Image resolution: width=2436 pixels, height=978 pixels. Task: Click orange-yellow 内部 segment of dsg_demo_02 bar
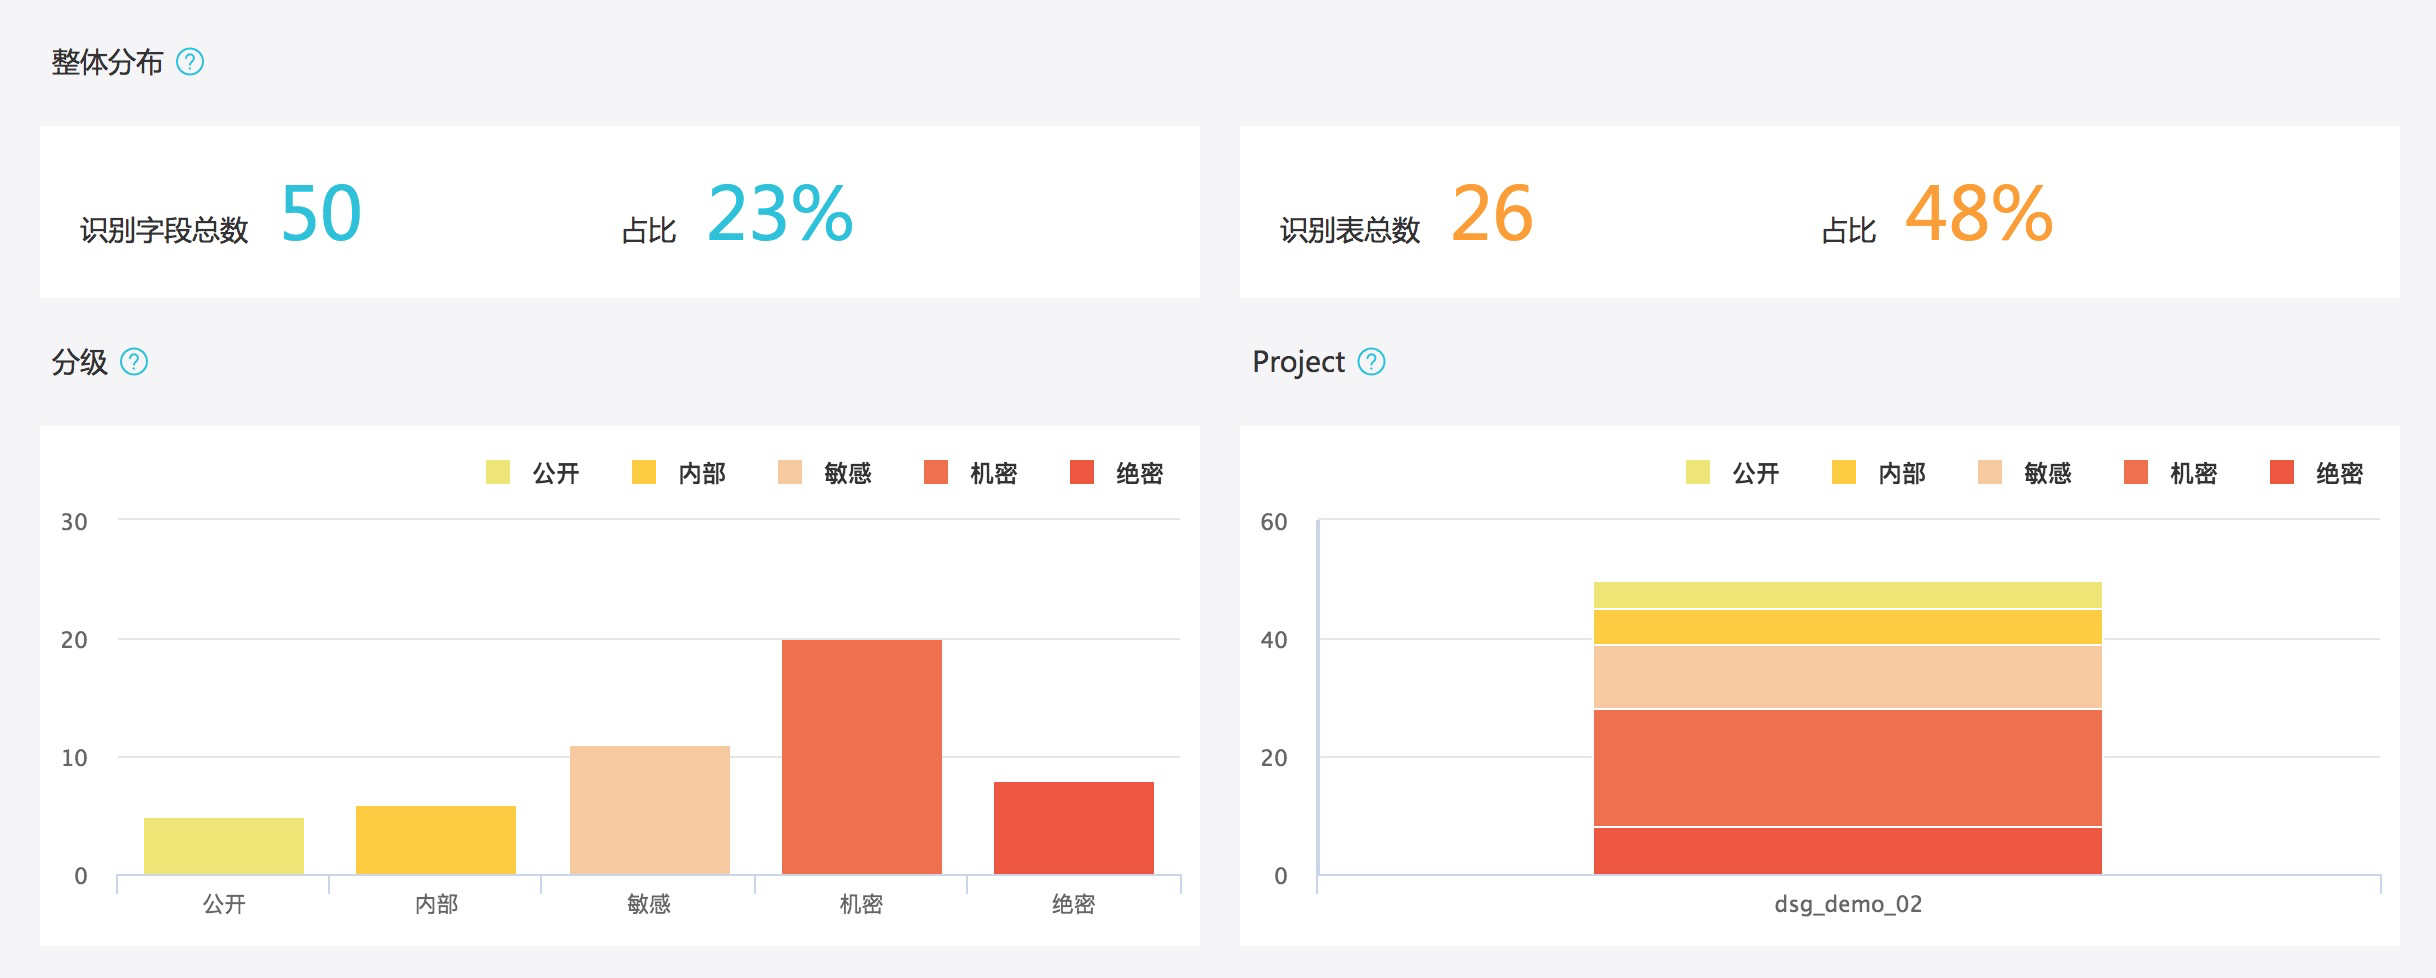[x=1848, y=627]
